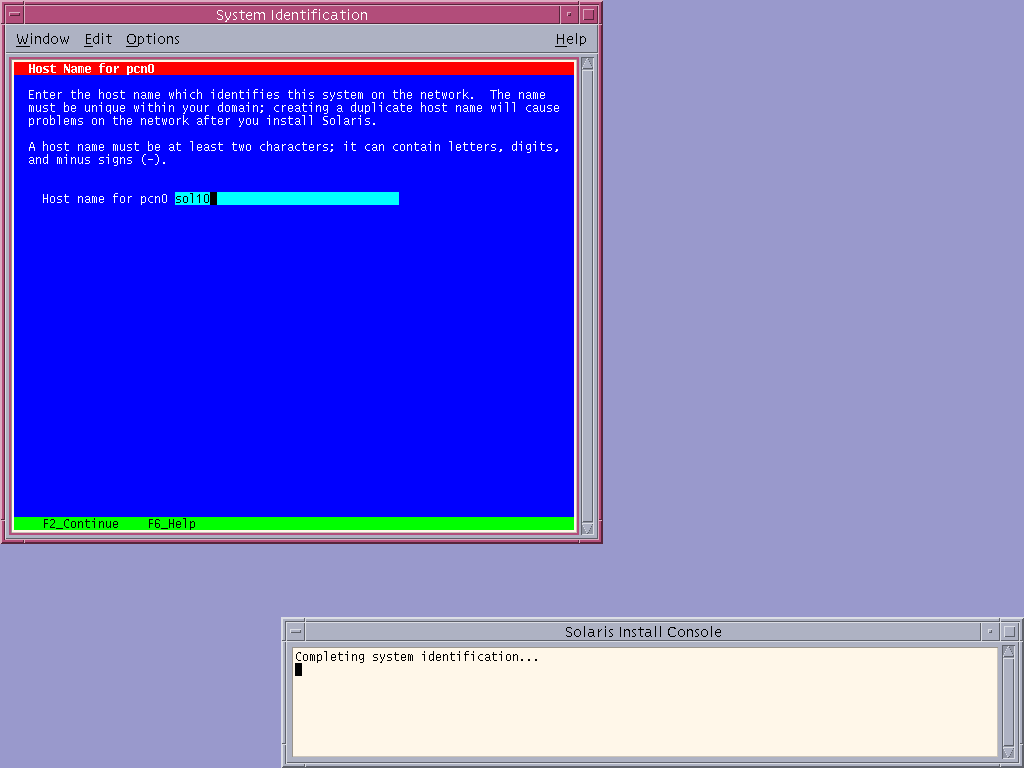Viewport: 1024px width, 768px height.
Task: Click the System Identification title bar
Action: [x=292, y=14]
